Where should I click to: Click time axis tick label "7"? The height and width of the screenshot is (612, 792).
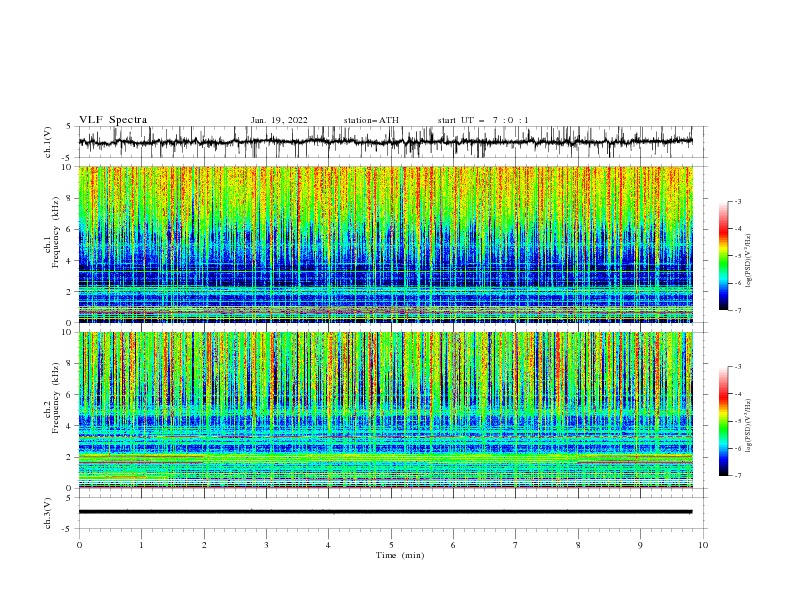[516, 545]
